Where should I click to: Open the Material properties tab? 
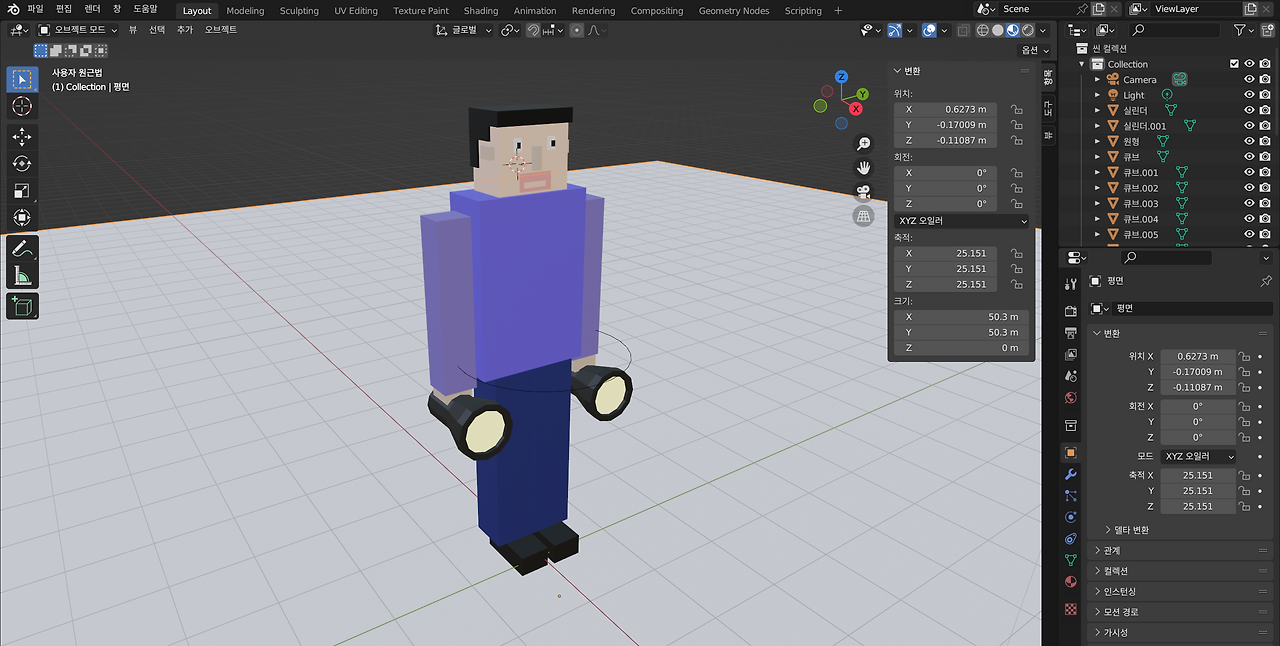(1071, 582)
